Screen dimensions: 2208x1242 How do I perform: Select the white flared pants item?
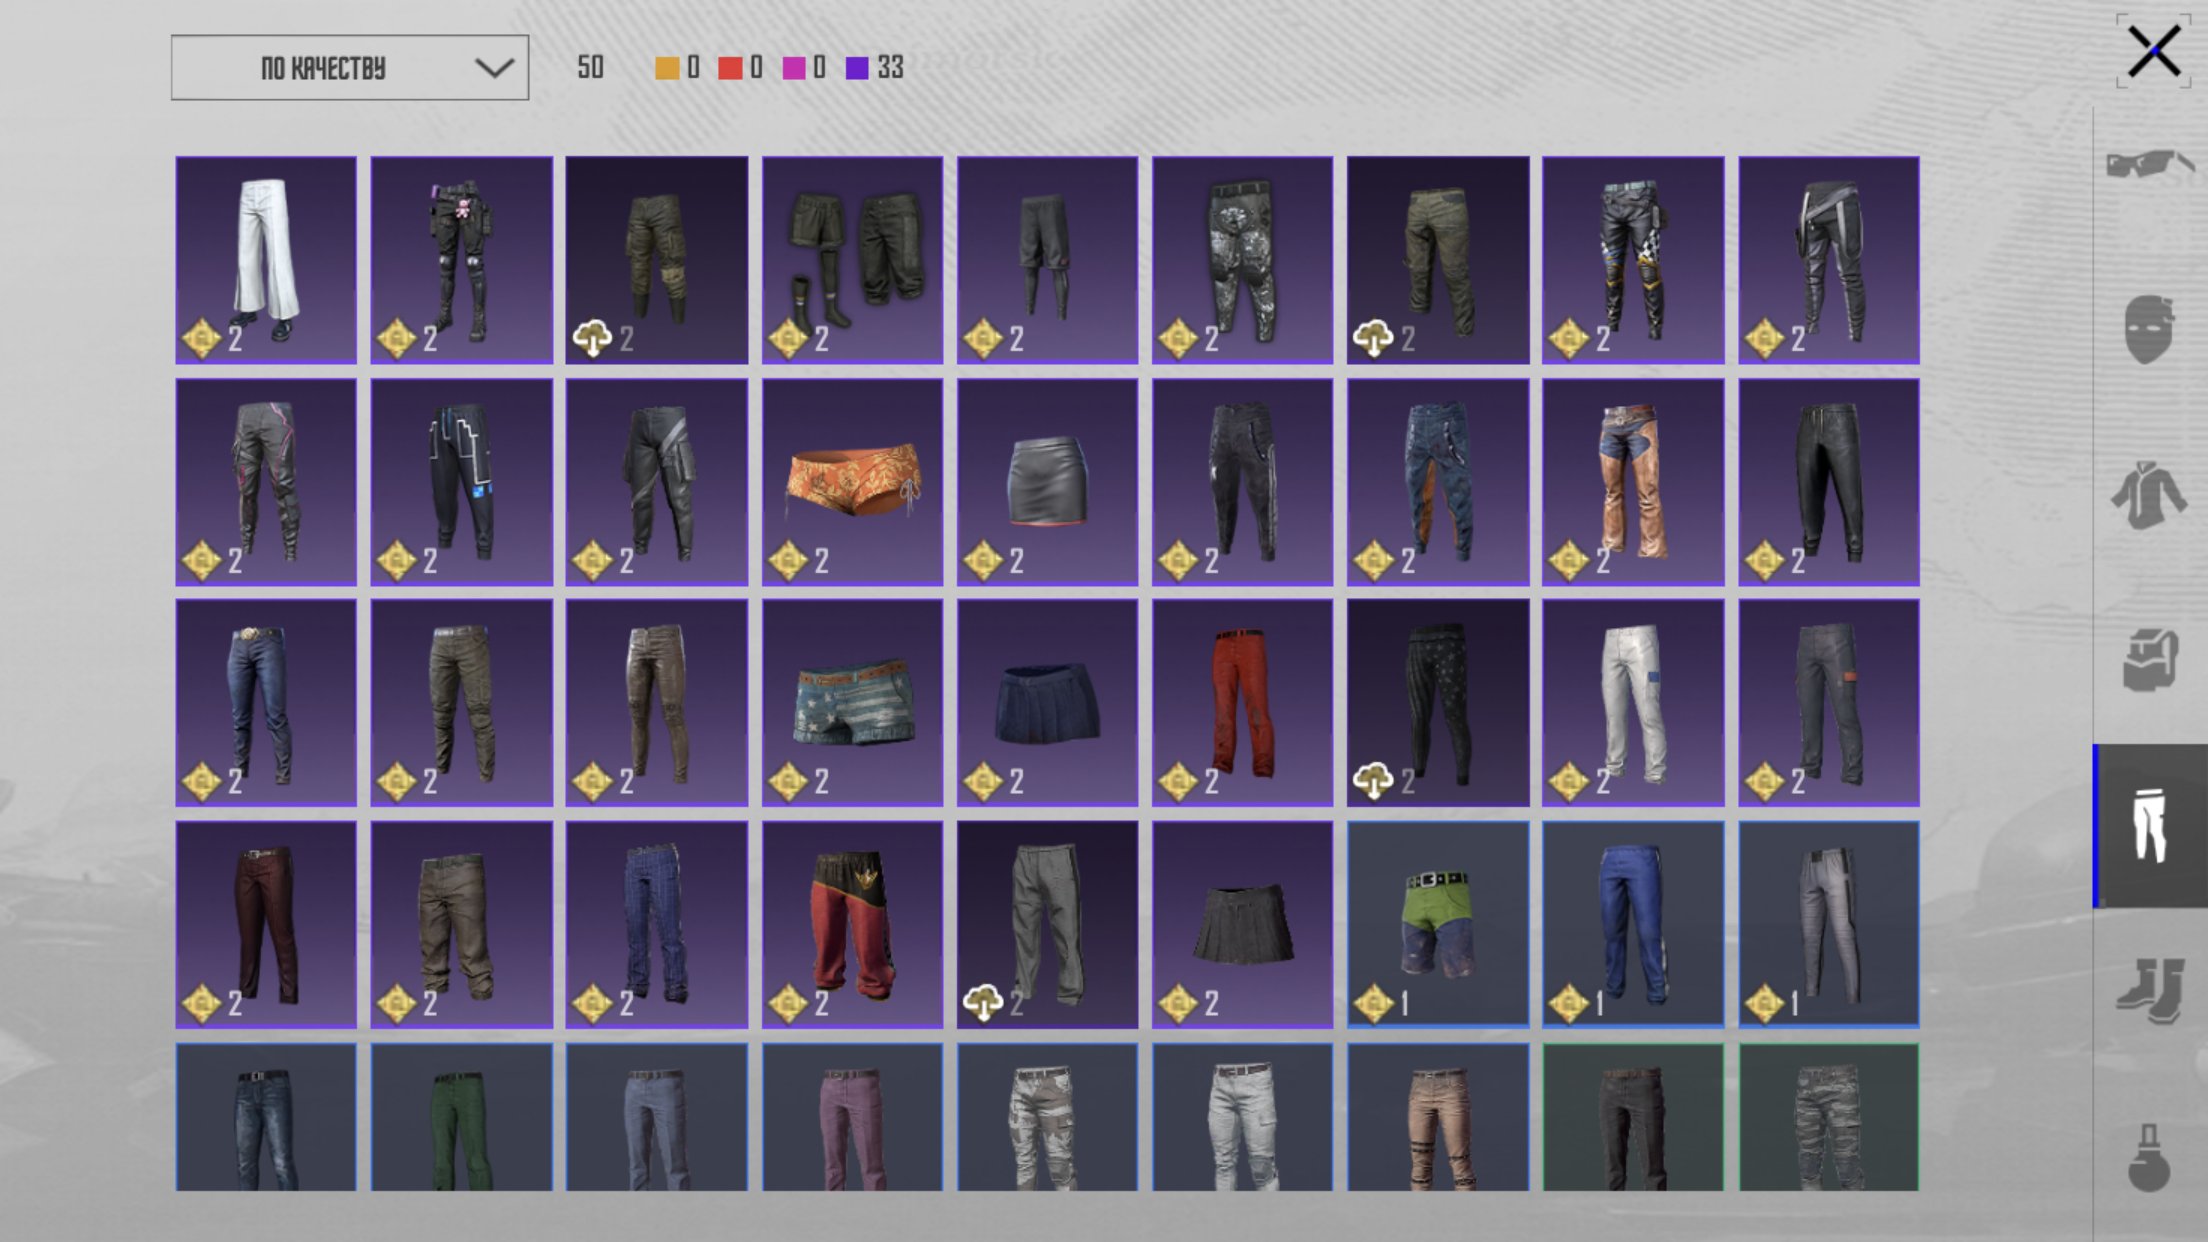[266, 260]
